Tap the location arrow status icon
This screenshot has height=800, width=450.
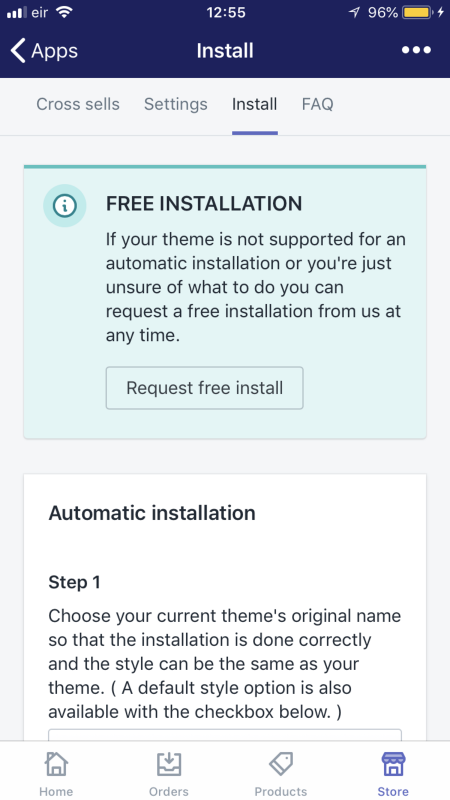tap(354, 13)
